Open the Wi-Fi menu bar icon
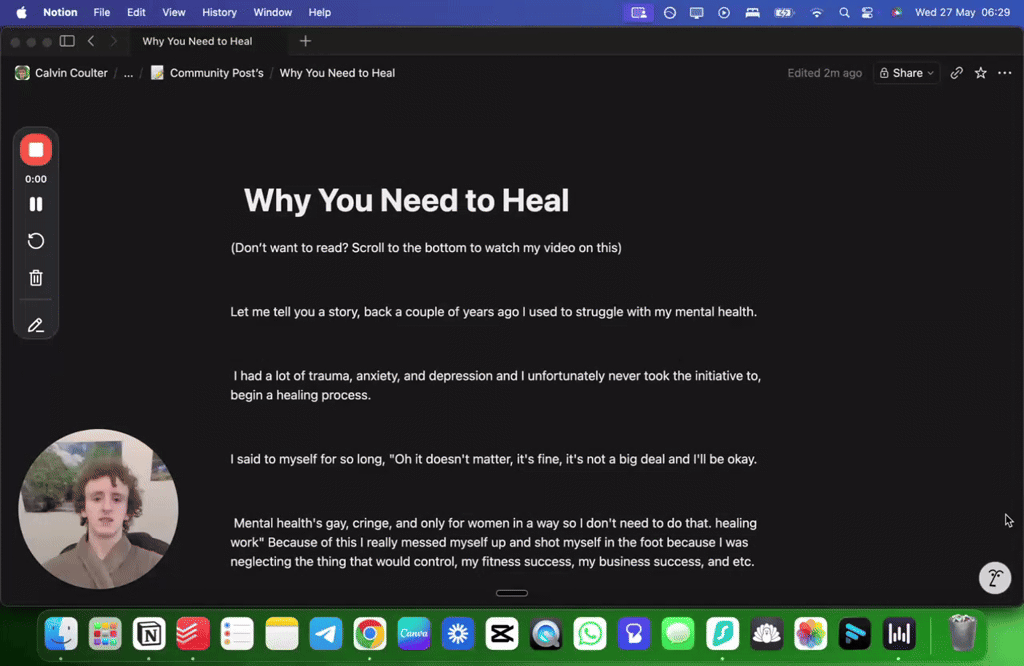The image size is (1024, 666). tap(816, 12)
